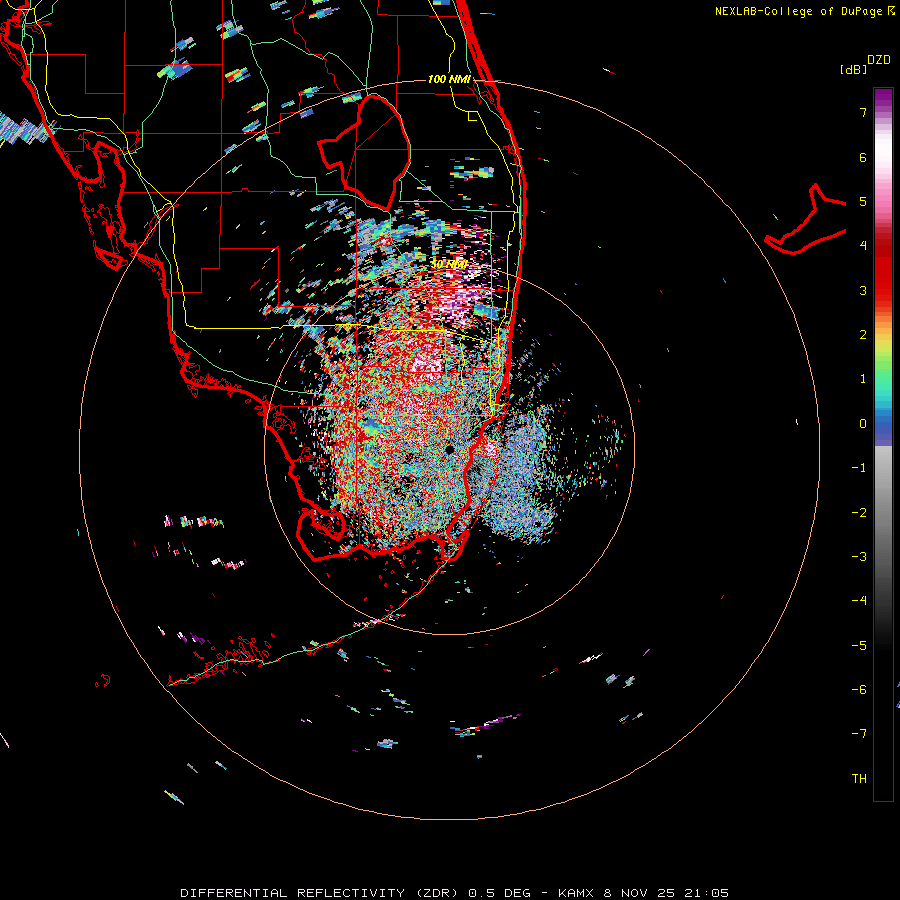Click the 3 dB tick on the scale
Viewport: 900px width, 900px height.
(x=863, y=290)
